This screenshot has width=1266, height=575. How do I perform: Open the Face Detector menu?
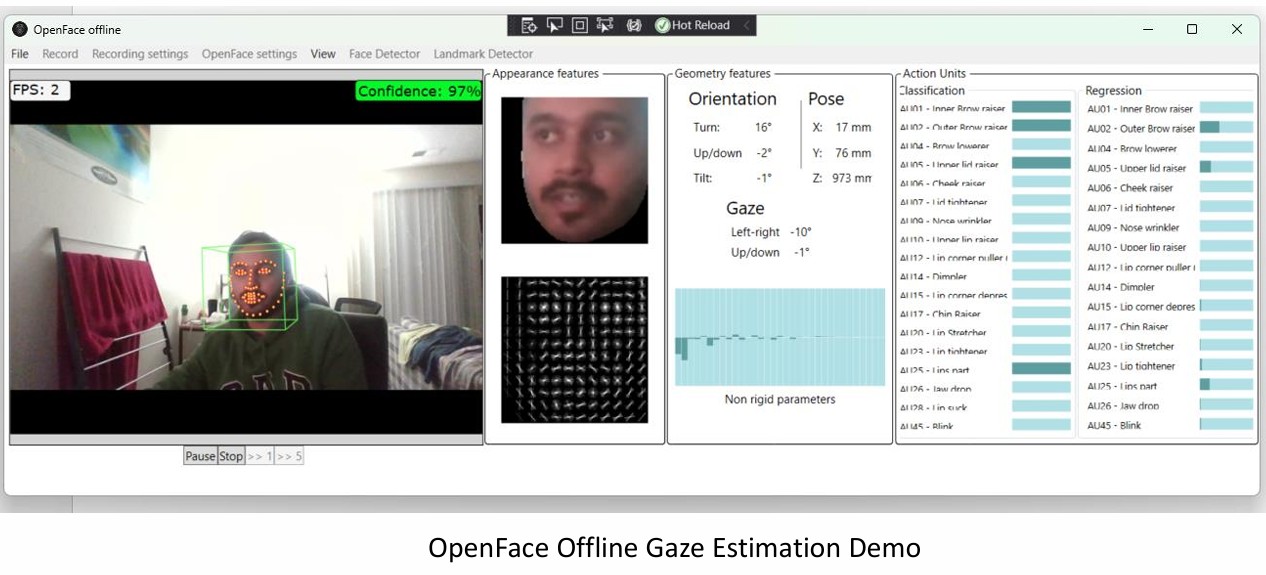tap(384, 54)
